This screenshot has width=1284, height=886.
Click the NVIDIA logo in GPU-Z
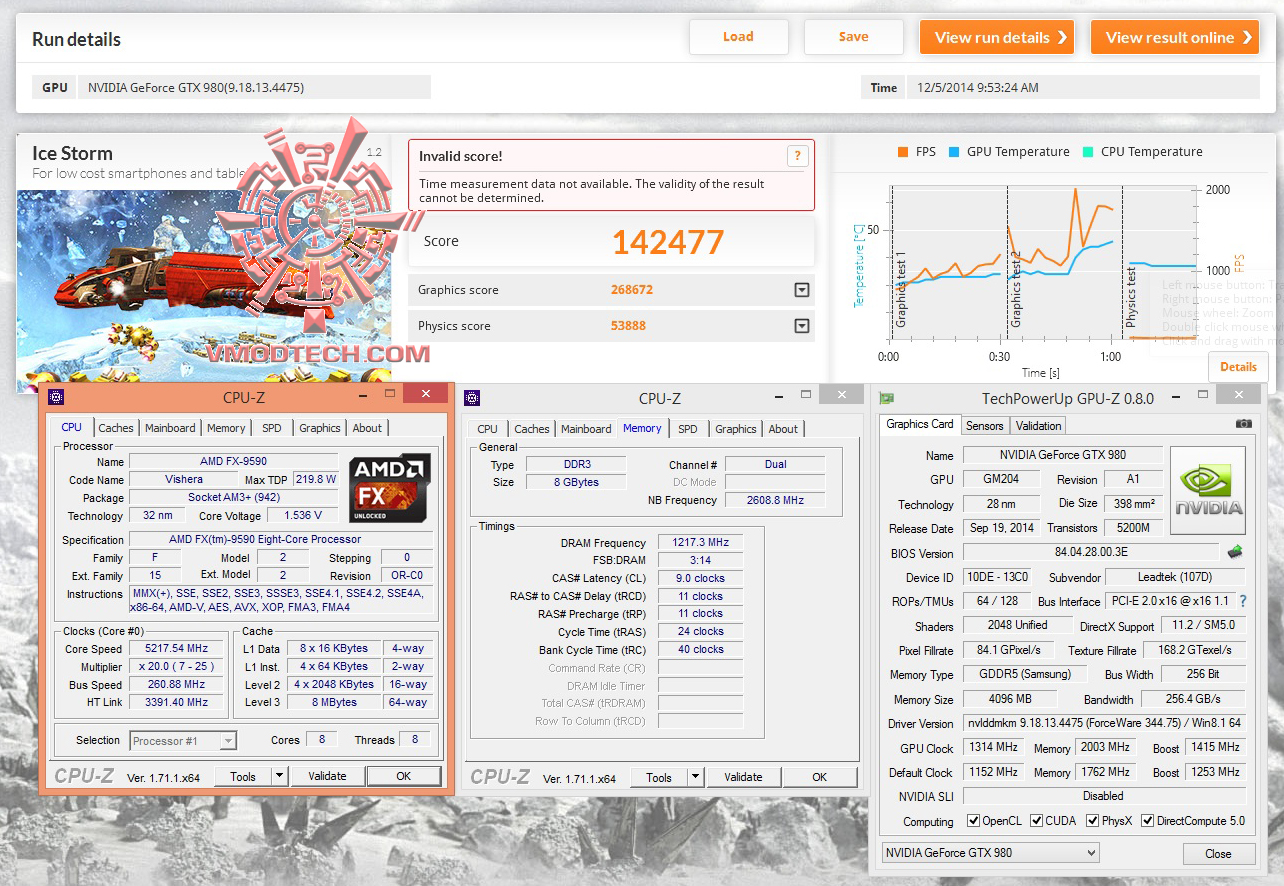click(x=1208, y=490)
